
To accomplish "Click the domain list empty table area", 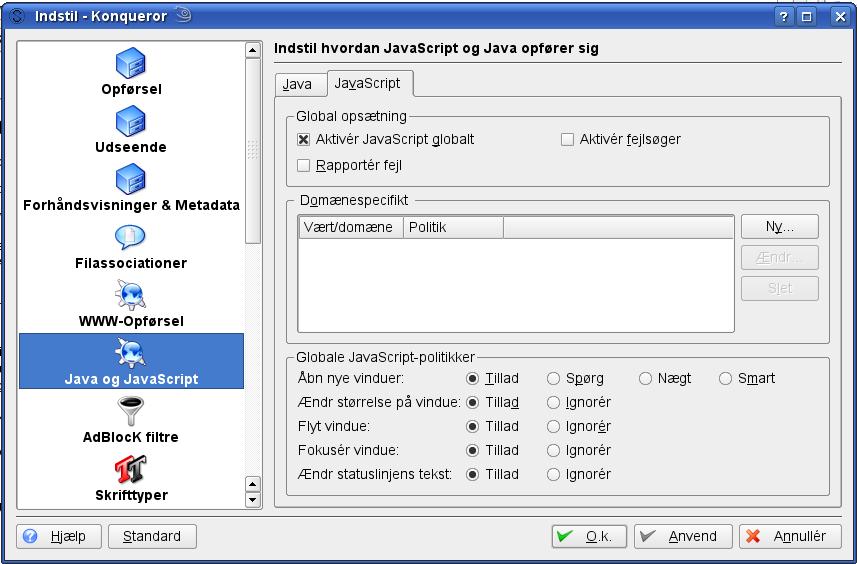I will coord(515,285).
